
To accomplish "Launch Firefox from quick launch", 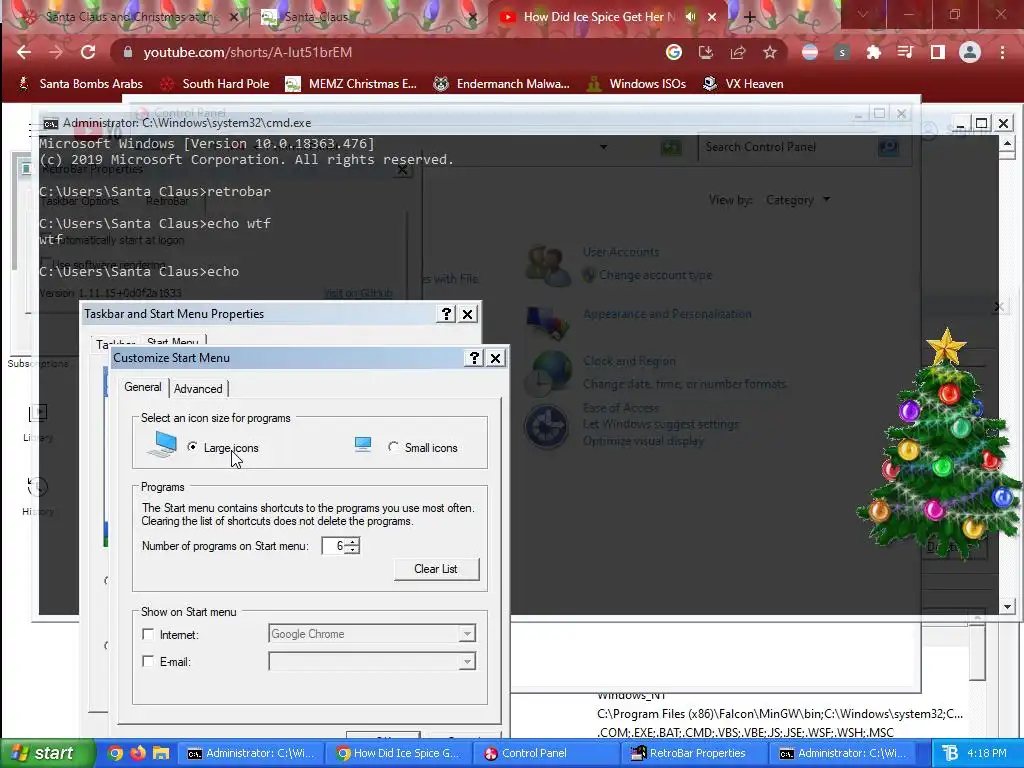I will coord(138,753).
